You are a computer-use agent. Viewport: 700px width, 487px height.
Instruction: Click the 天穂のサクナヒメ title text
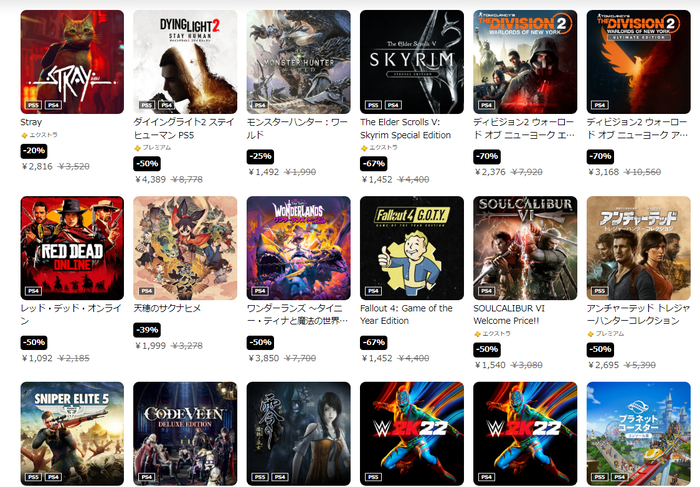pyautogui.click(x=167, y=308)
